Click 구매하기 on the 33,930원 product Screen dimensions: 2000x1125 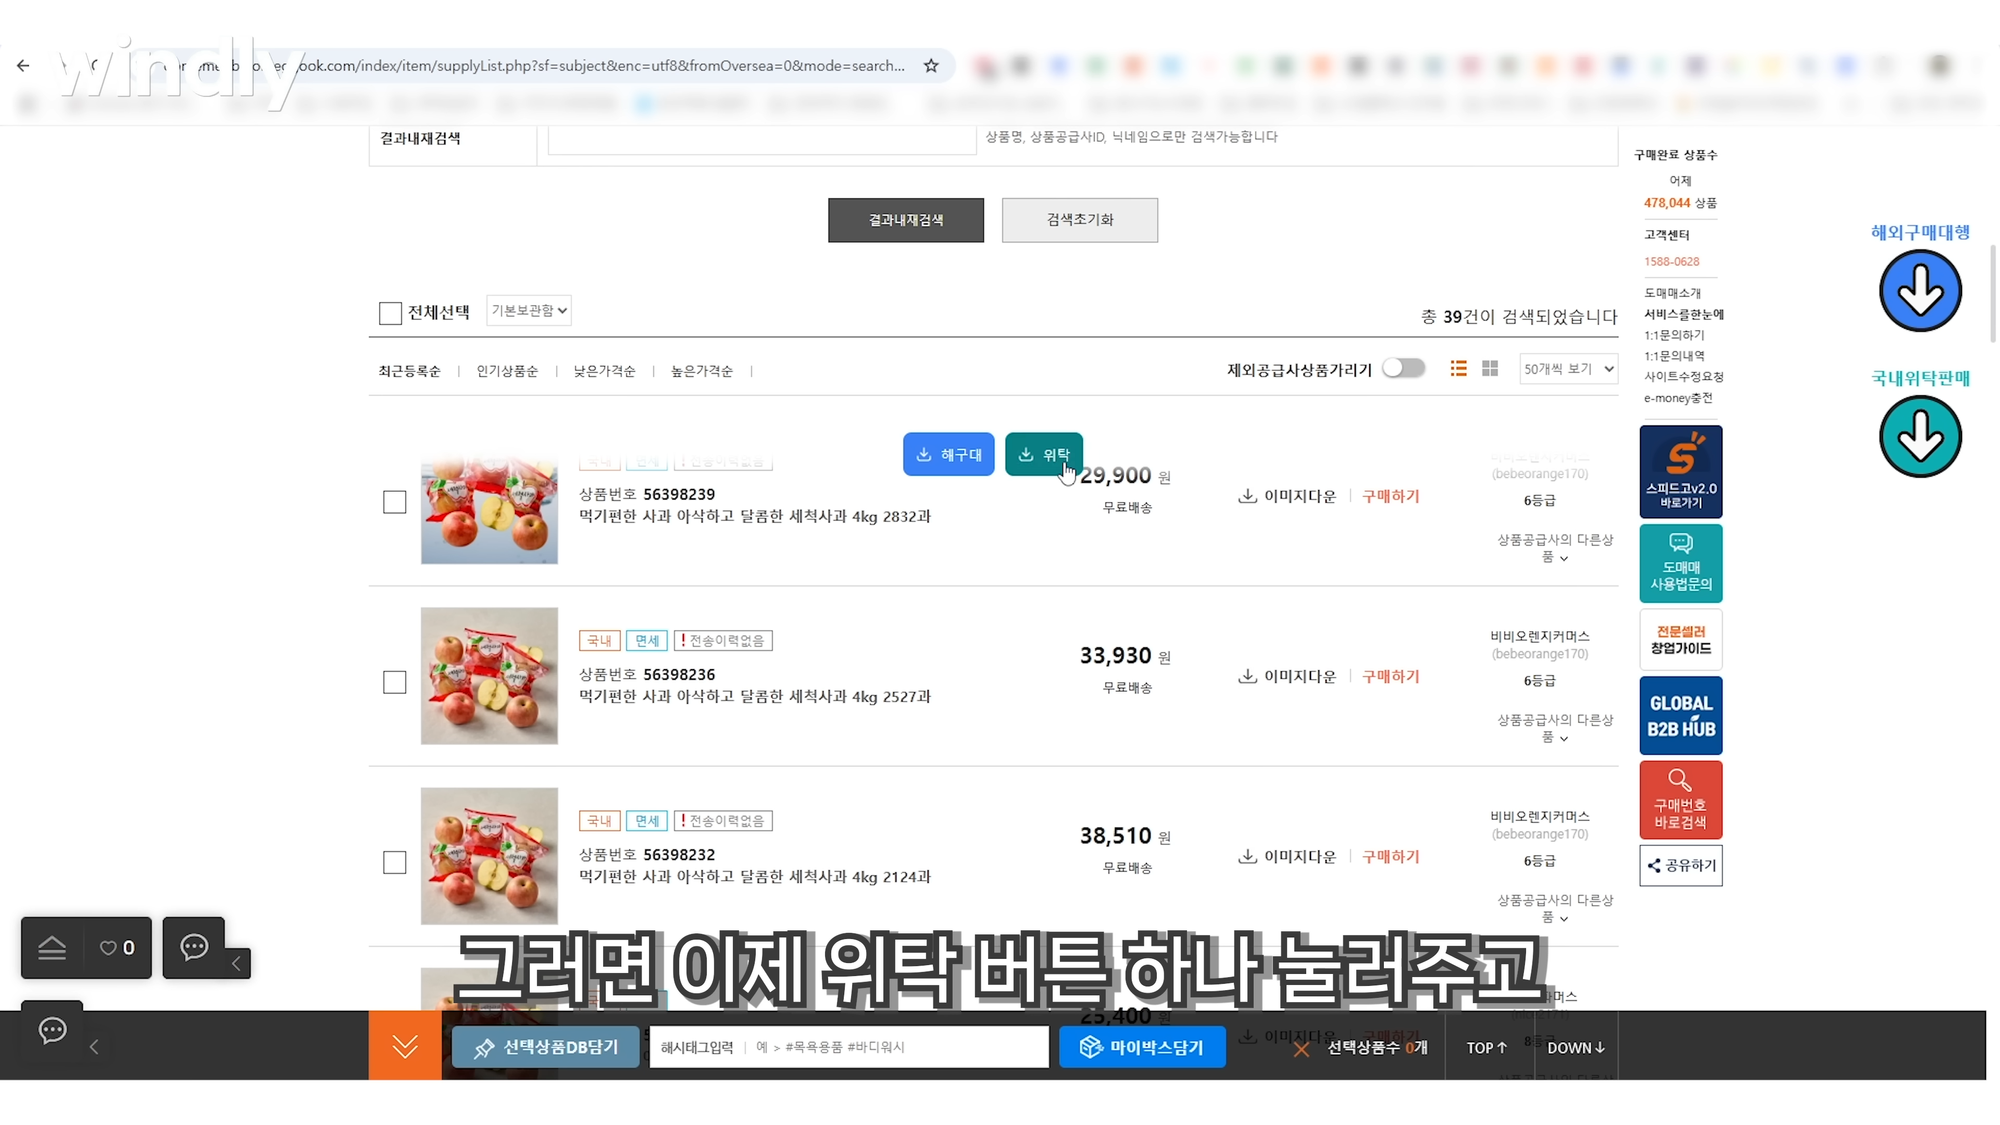[1389, 676]
